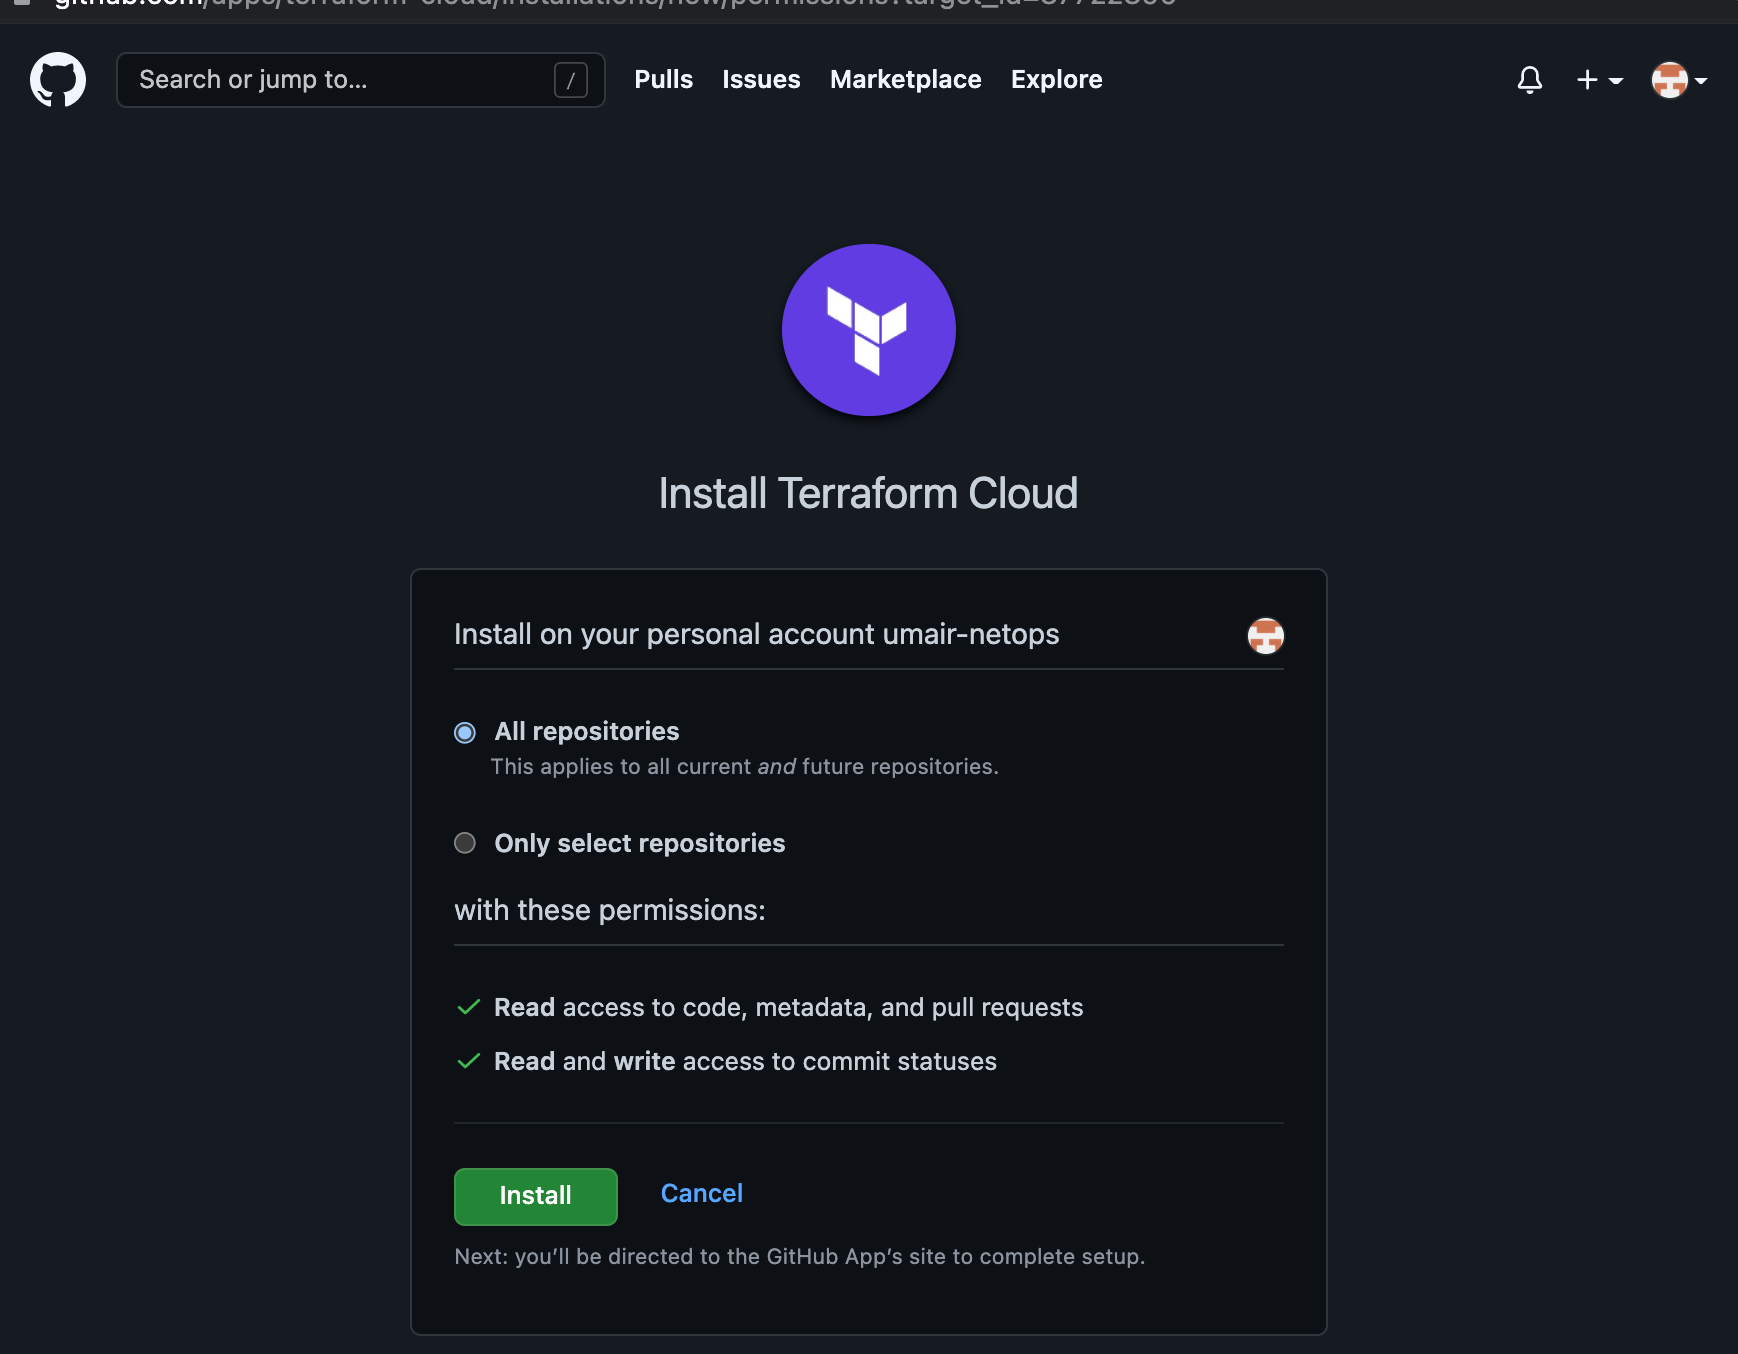Screen dimensions: 1738x1354
Task: Click the 'Next: you'll be directed' footer note
Action: [799, 1257]
